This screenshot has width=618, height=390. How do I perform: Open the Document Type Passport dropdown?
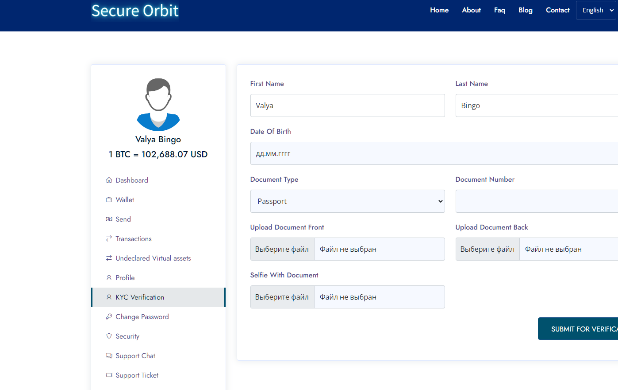[x=347, y=201]
